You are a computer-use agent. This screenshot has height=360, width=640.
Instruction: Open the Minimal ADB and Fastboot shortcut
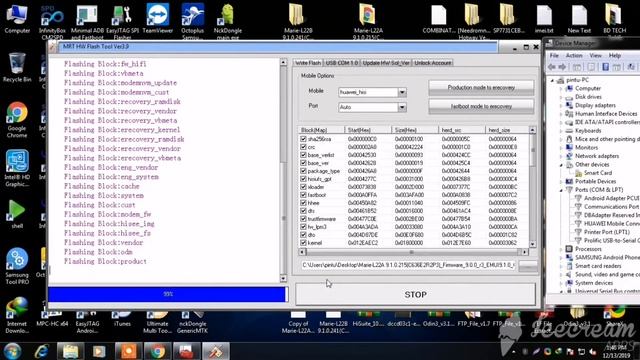[x=87, y=21]
